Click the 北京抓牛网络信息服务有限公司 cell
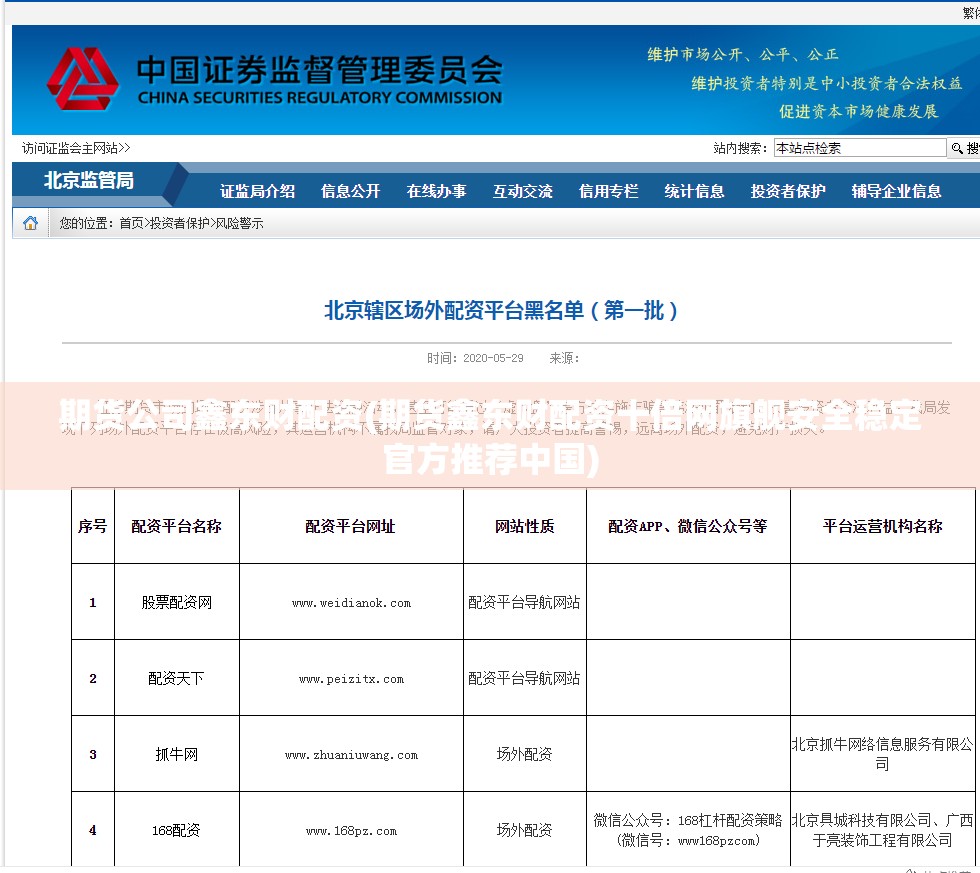The image size is (980, 873). click(x=882, y=754)
